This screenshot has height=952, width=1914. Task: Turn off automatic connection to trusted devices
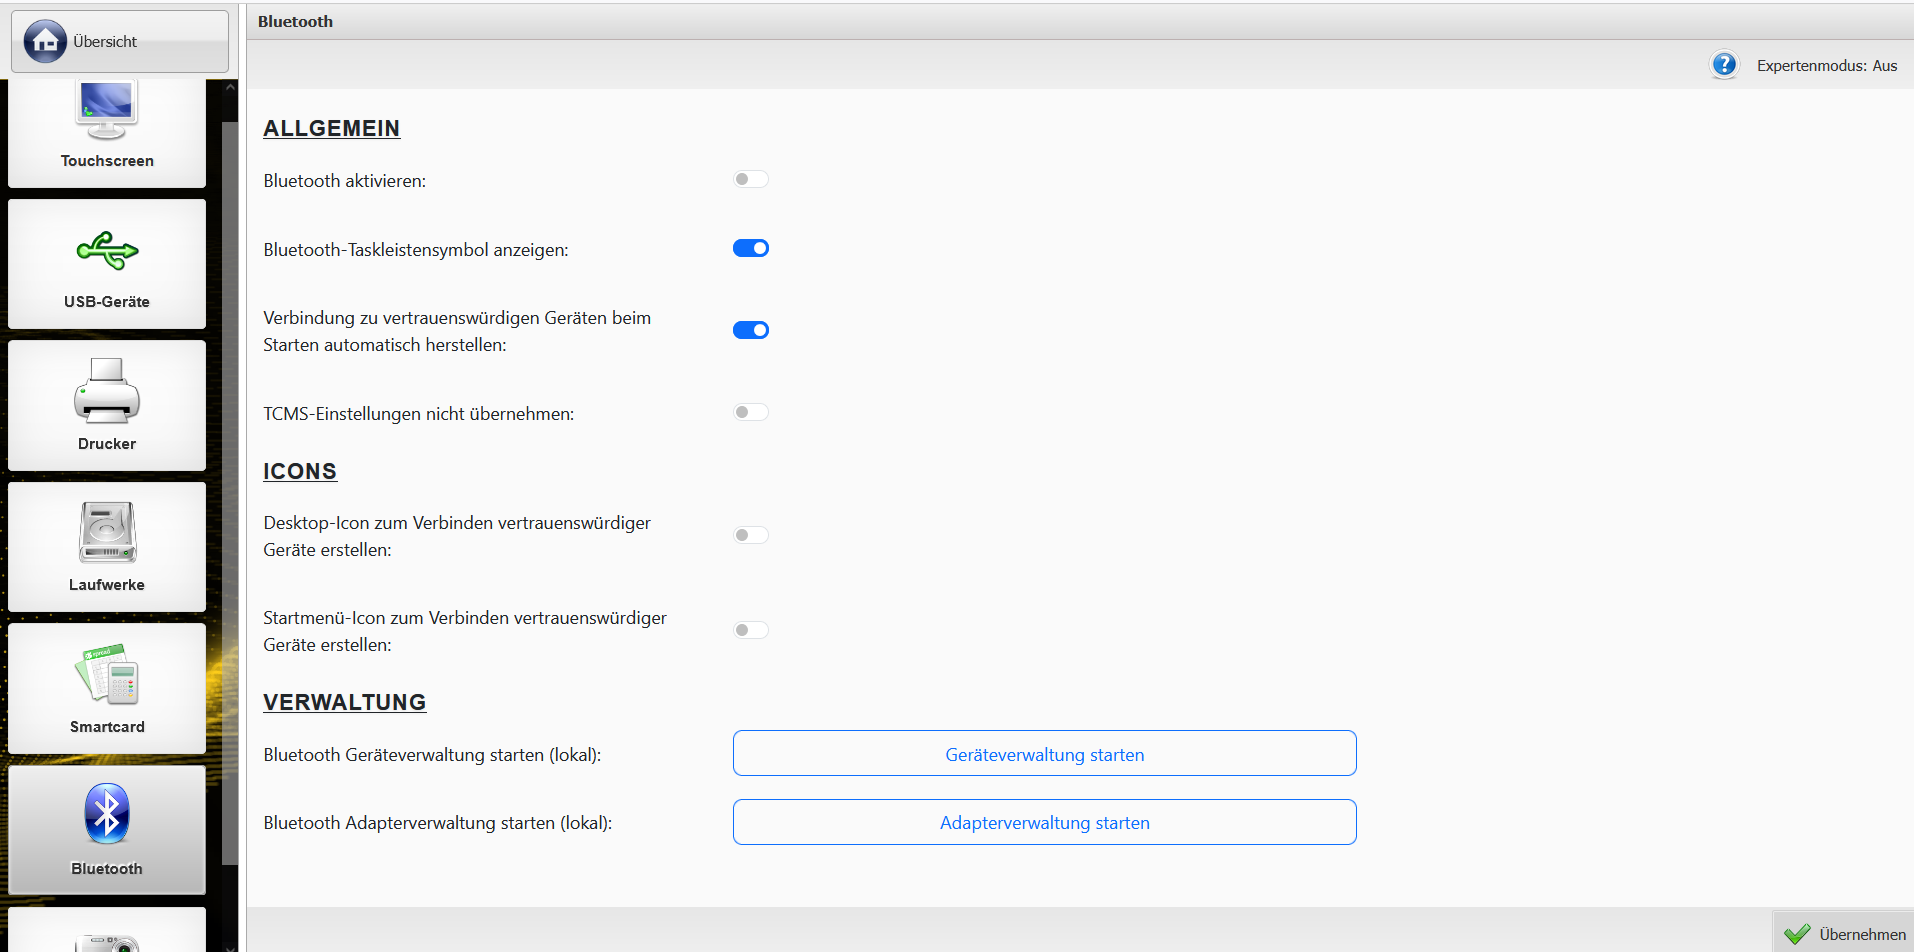751,330
